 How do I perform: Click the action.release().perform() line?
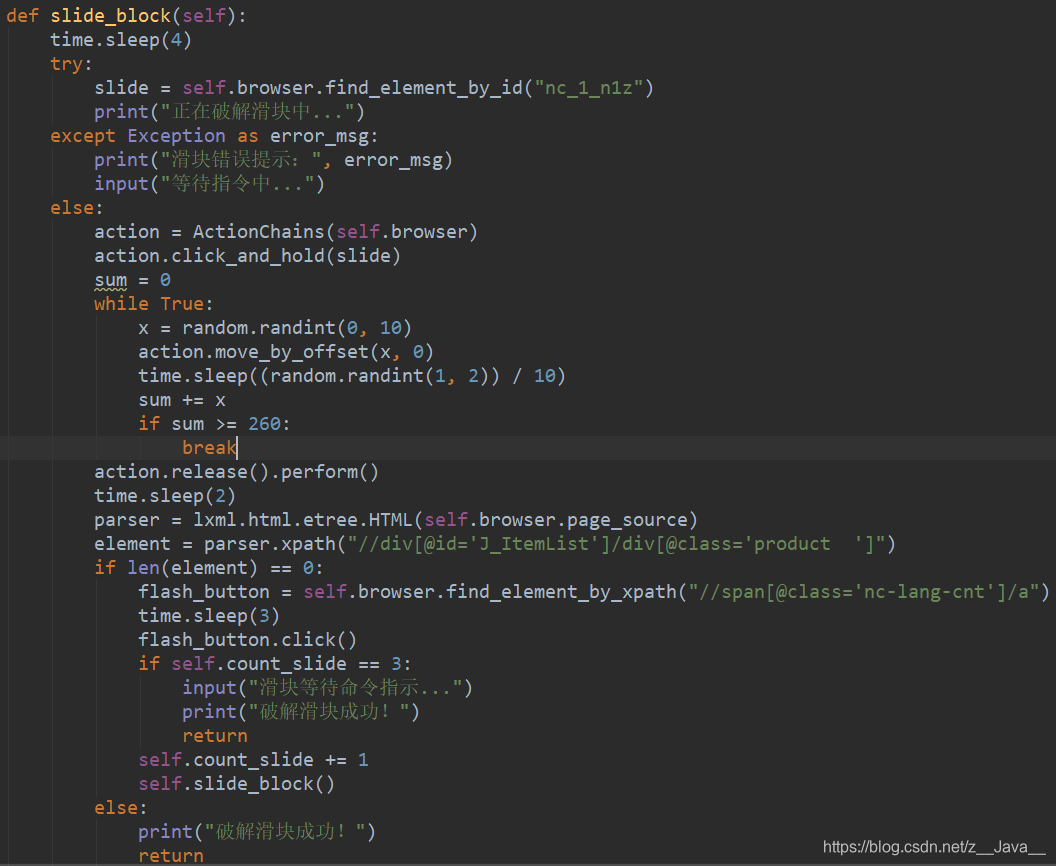(x=236, y=472)
